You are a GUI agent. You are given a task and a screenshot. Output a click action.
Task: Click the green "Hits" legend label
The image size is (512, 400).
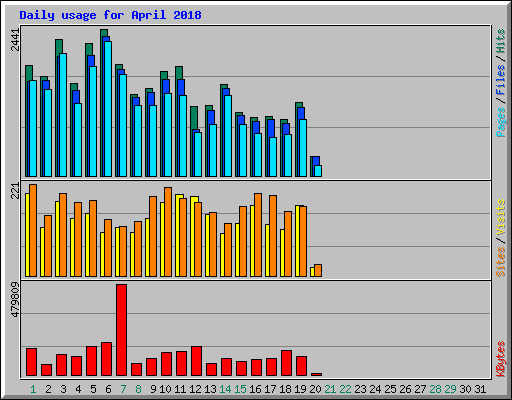tap(501, 41)
